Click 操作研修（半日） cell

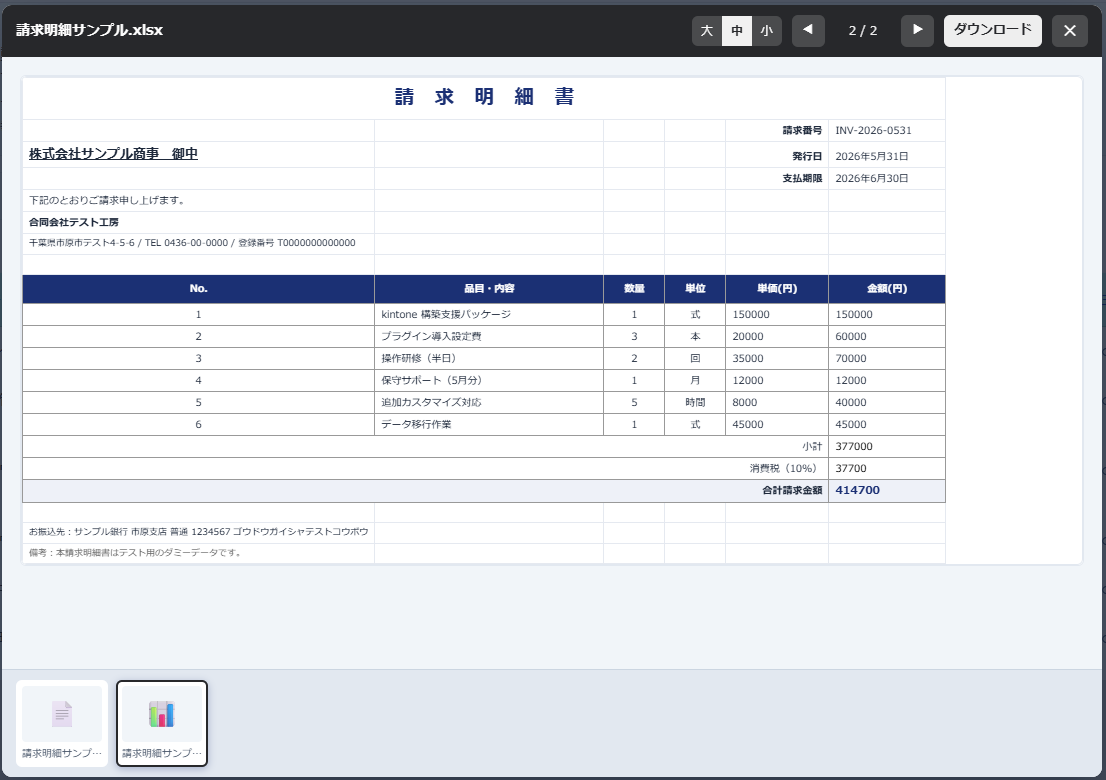(x=489, y=358)
